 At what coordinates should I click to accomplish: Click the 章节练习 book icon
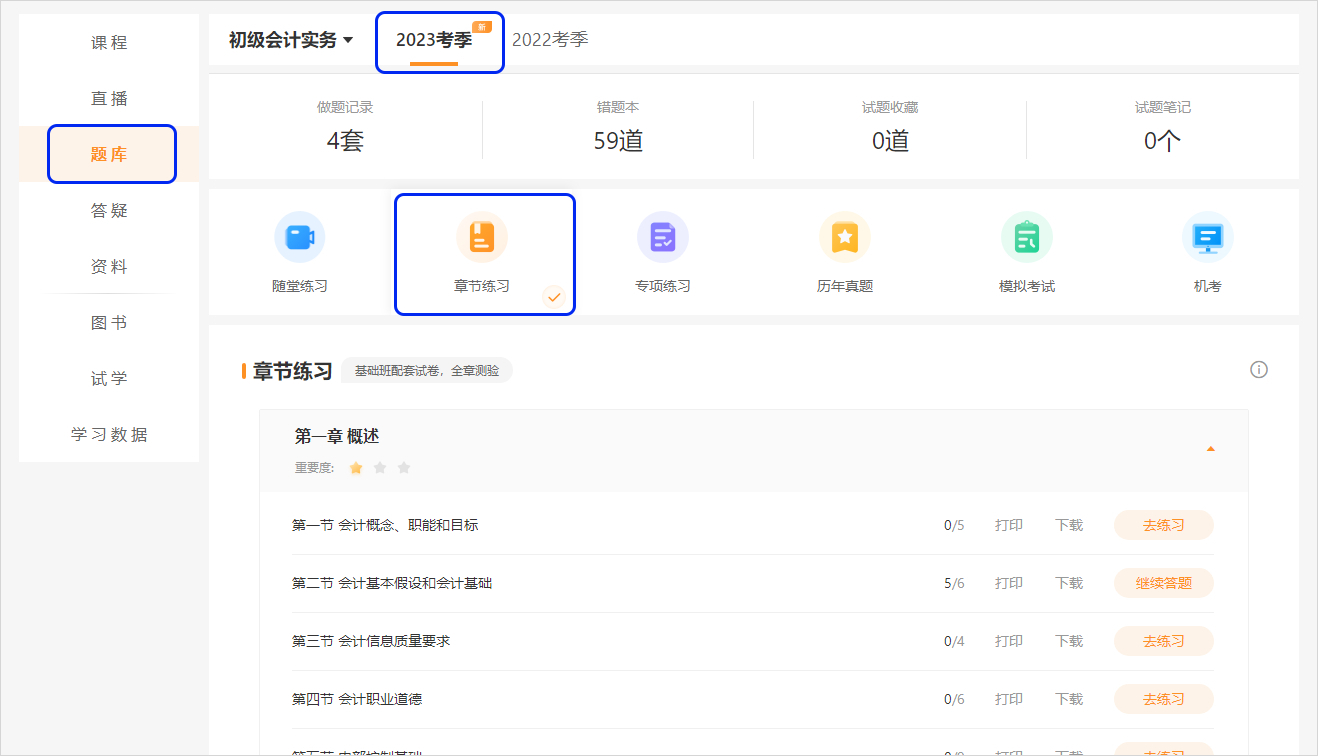click(x=481, y=236)
